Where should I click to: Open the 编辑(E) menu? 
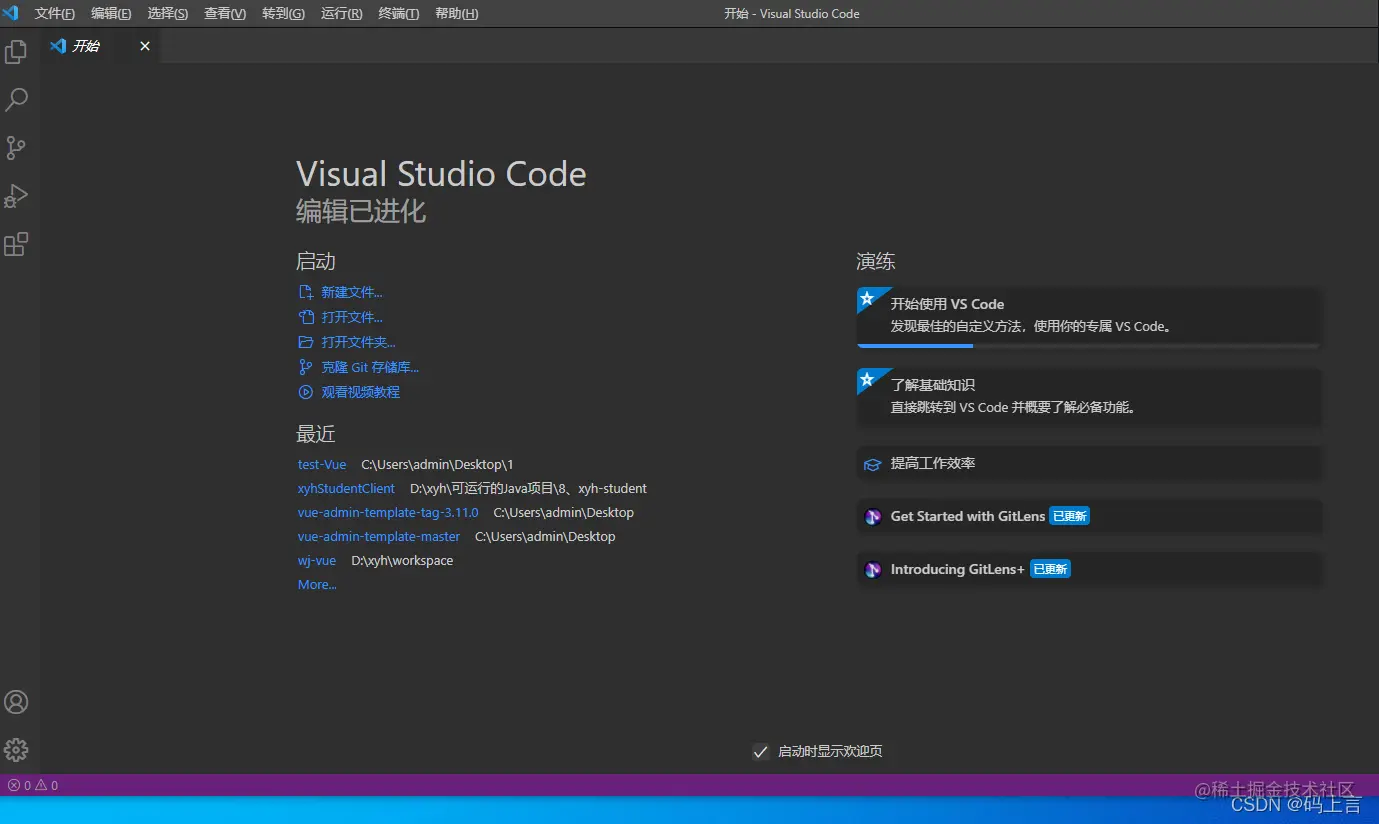click(x=111, y=14)
